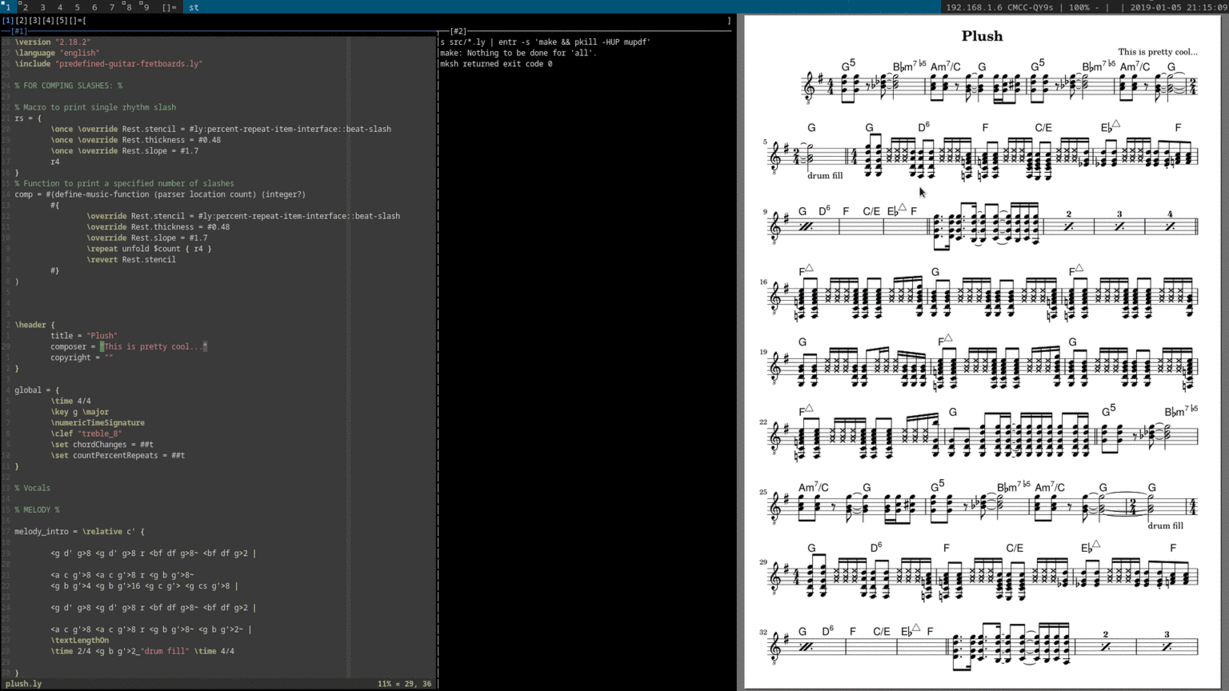1229x691 pixels.
Task: Click the plush.ly filename in vim statusline
Action: tap(24, 684)
